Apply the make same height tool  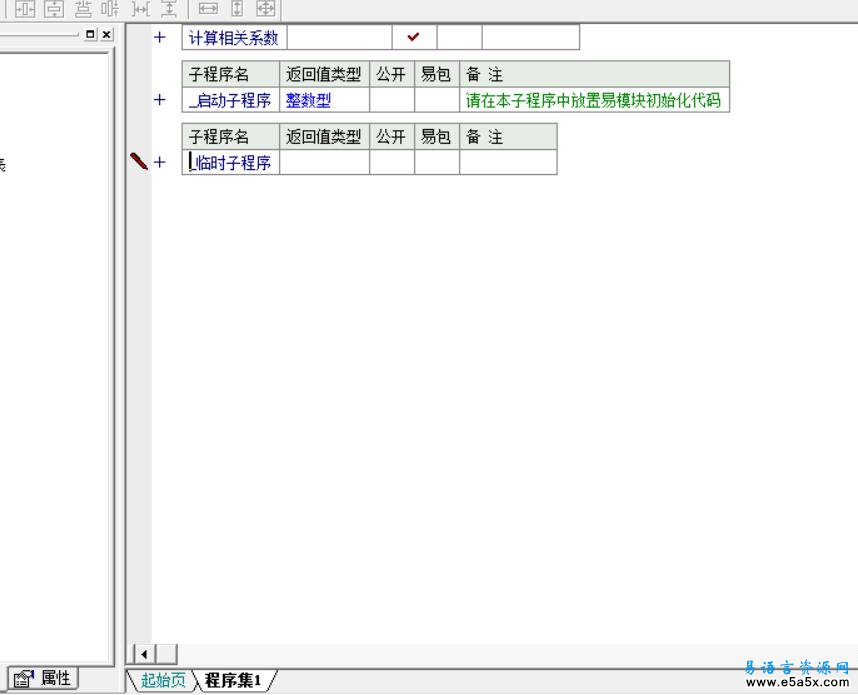coord(237,9)
